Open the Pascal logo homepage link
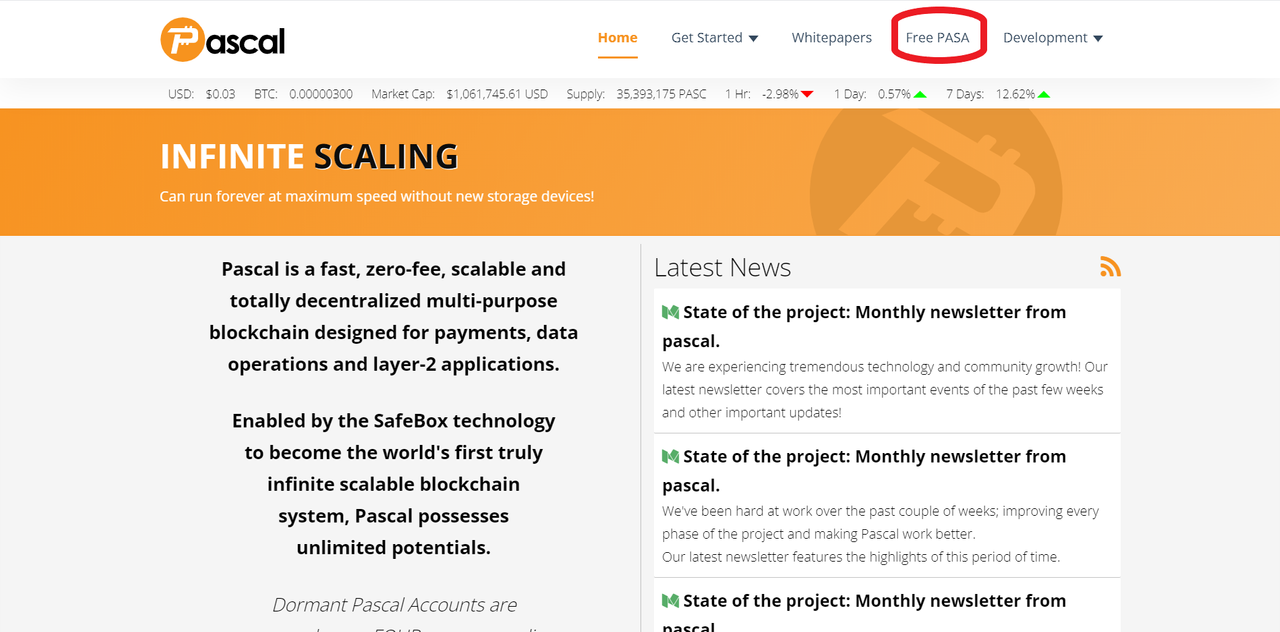The image size is (1280, 632). (x=223, y=40)
